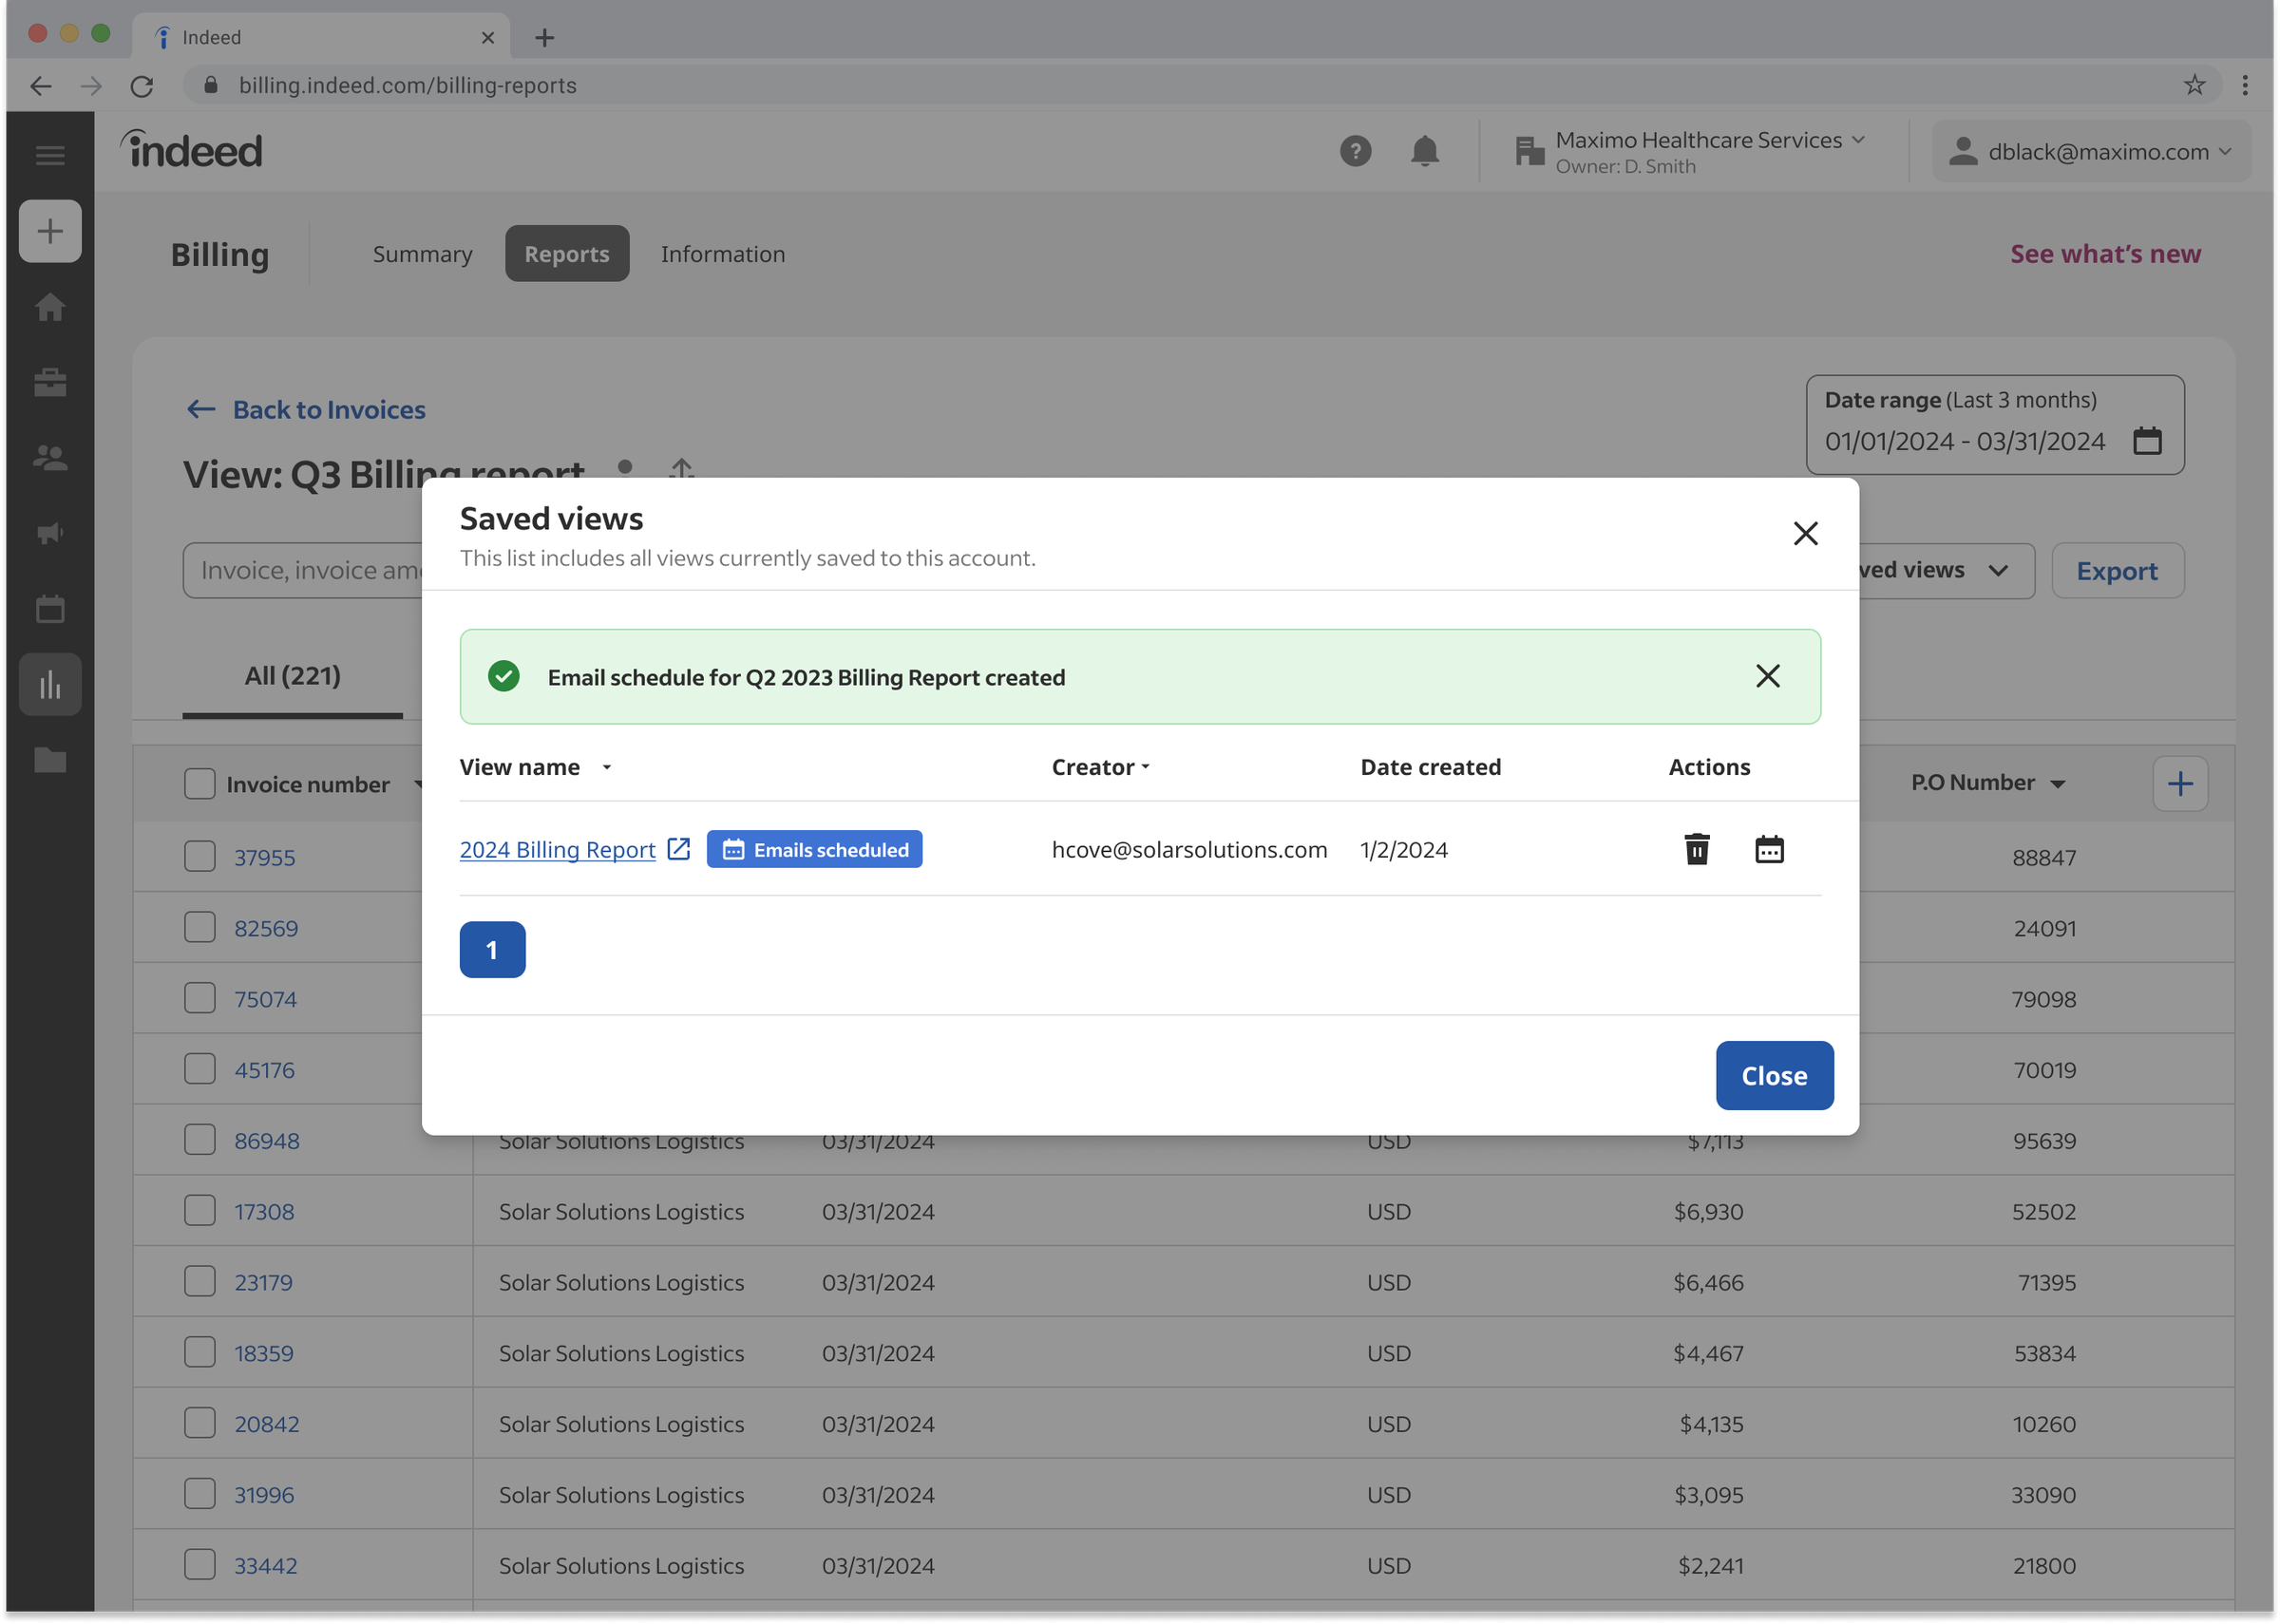Delete the 2024 Billing Report view
This screenshot has width=2280, height=1624.
coord(1696,849)
